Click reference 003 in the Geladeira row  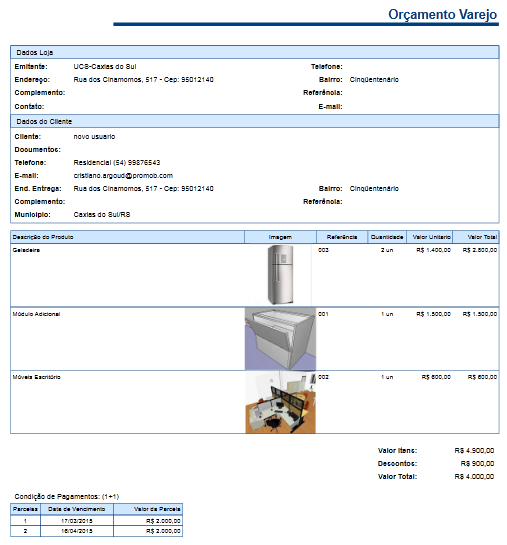[323, 250]
